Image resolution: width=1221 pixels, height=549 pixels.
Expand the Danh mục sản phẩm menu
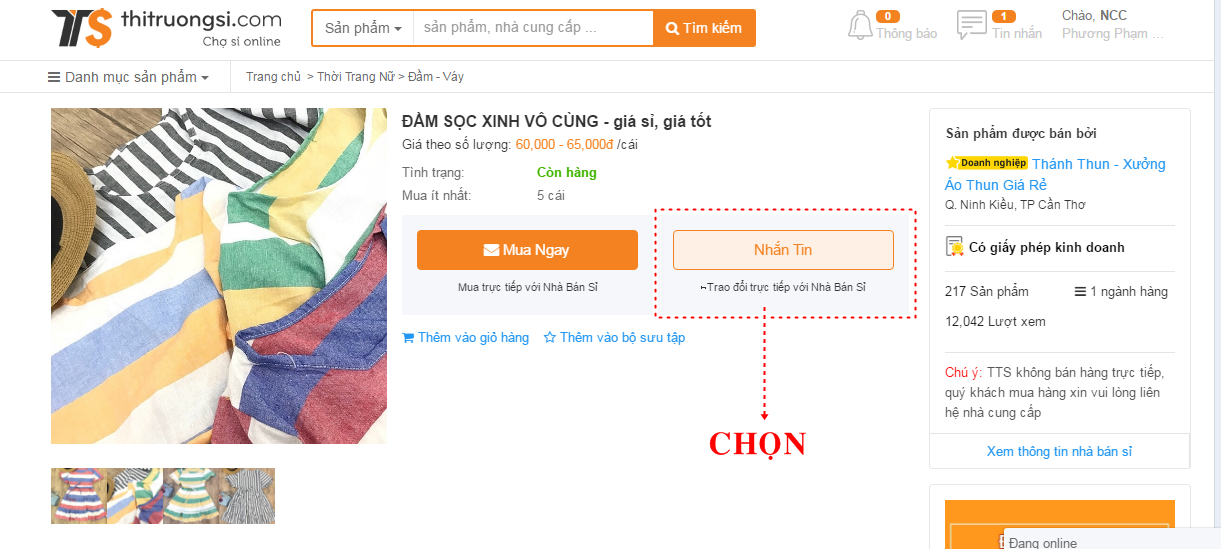tap(129, 77)
